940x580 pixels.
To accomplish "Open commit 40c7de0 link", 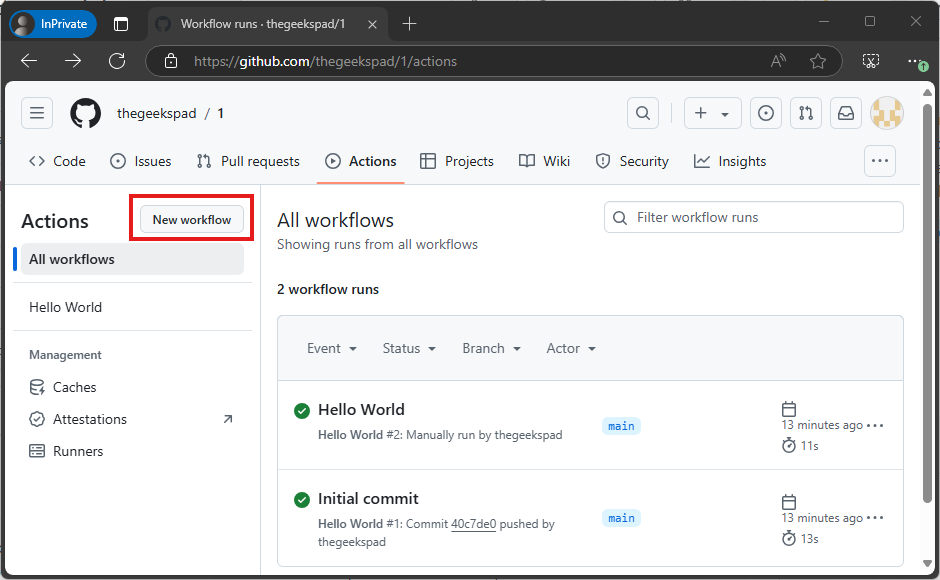I will coord(474,524).
